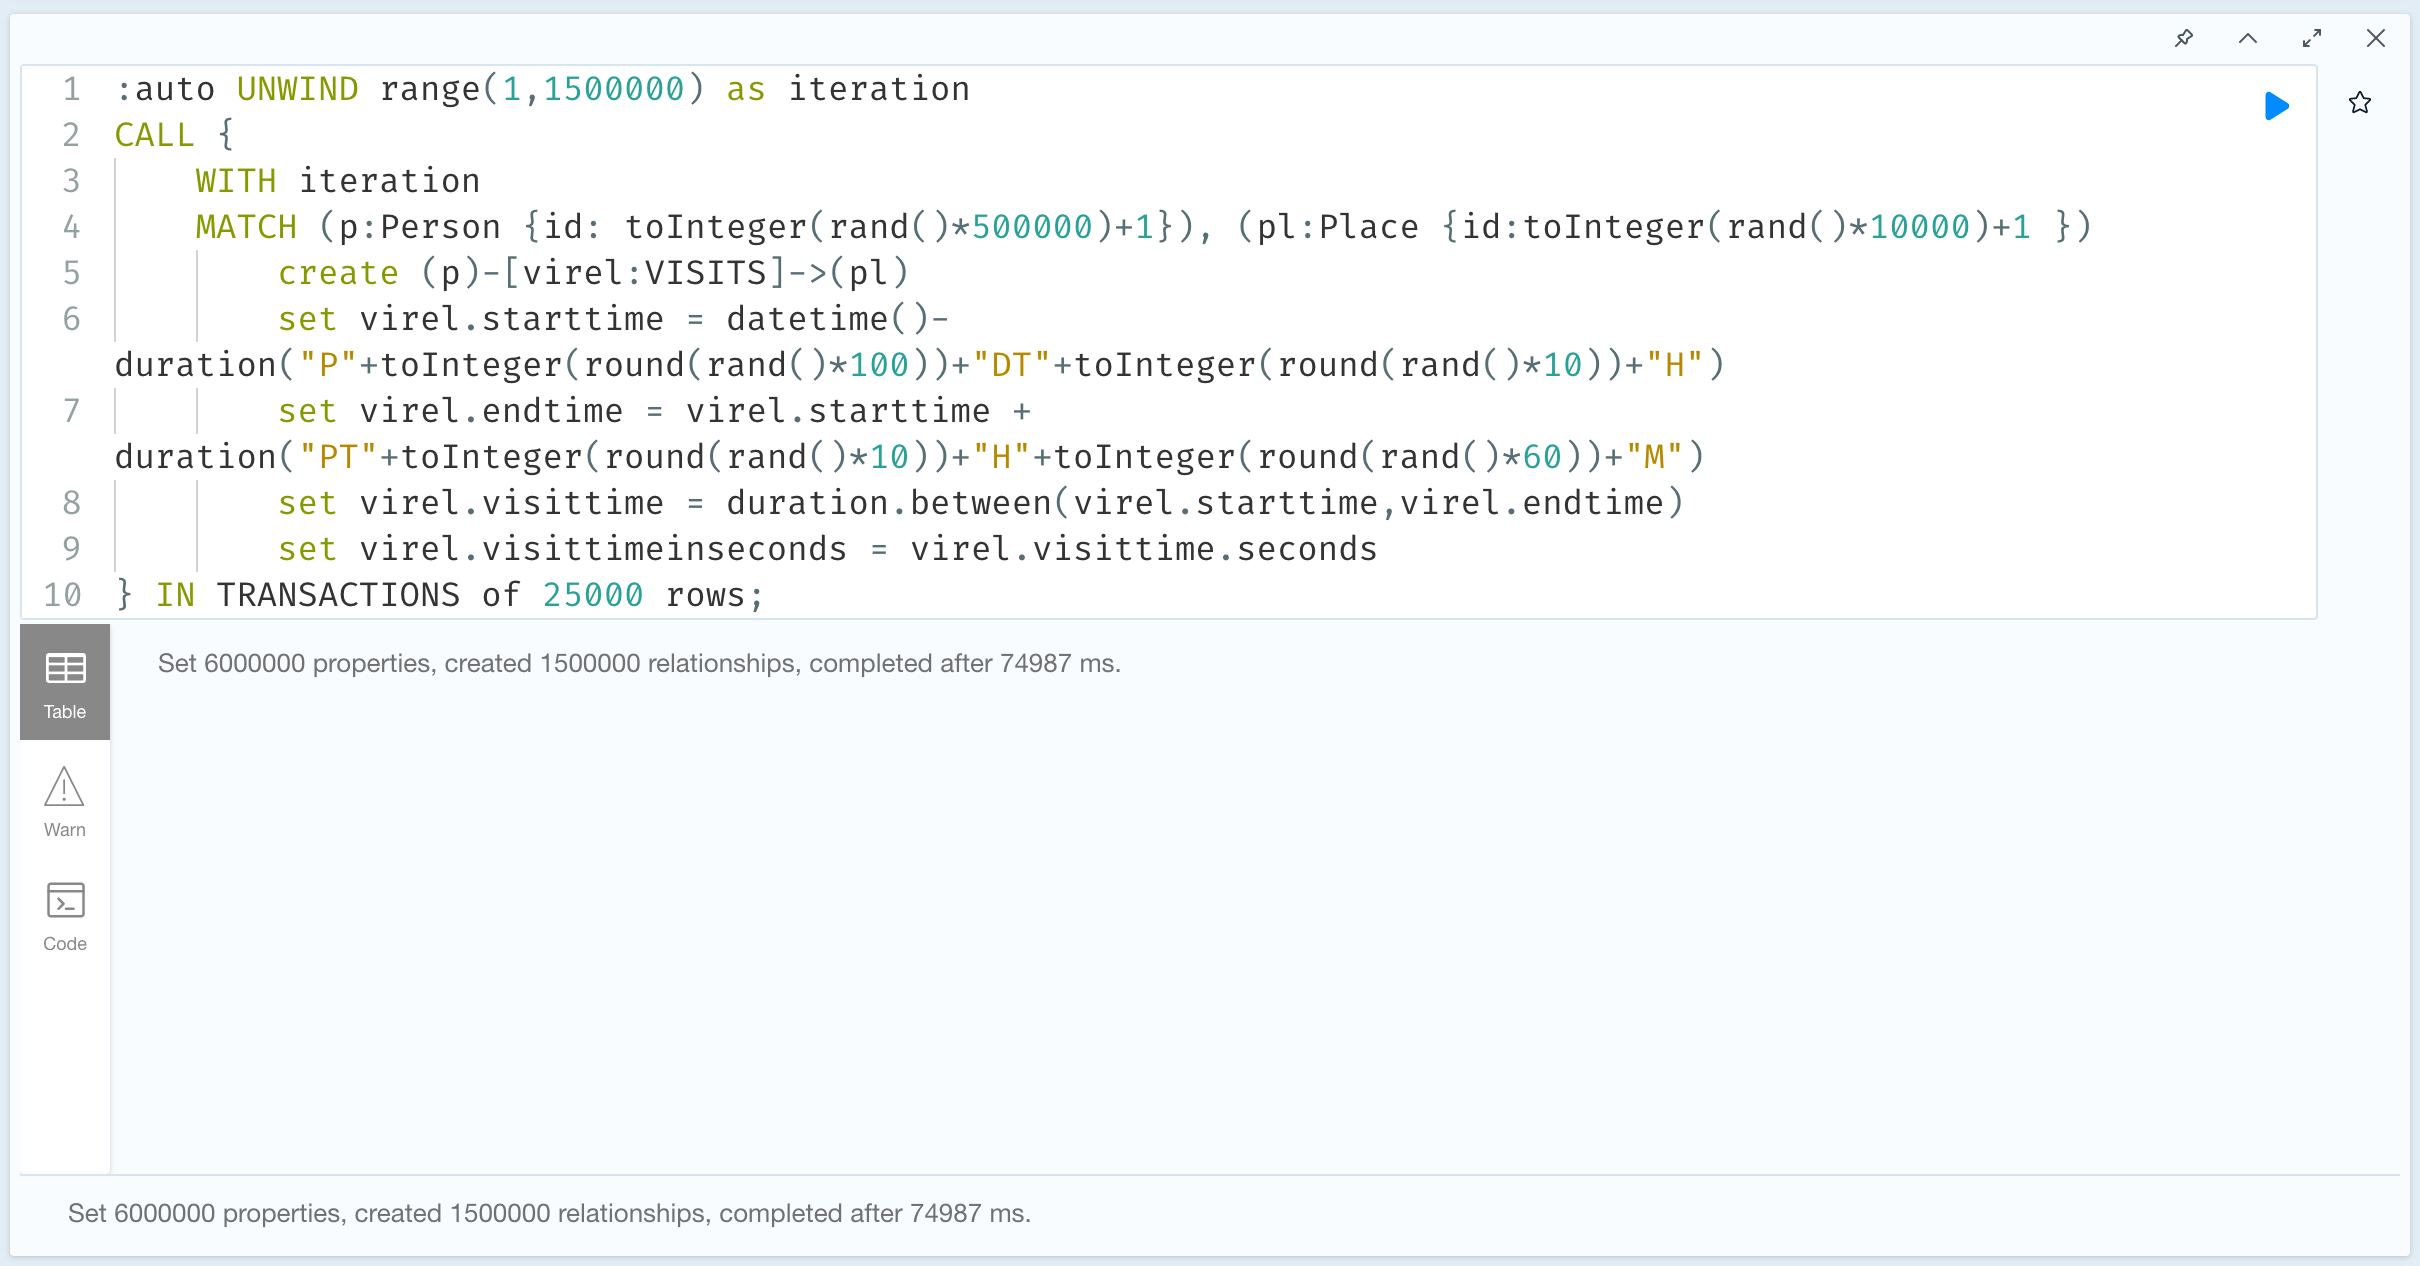Screen dimensions: 2420x1266
Task: Click the MATCH keyword on line 4
Action: (x=246, y=227)
